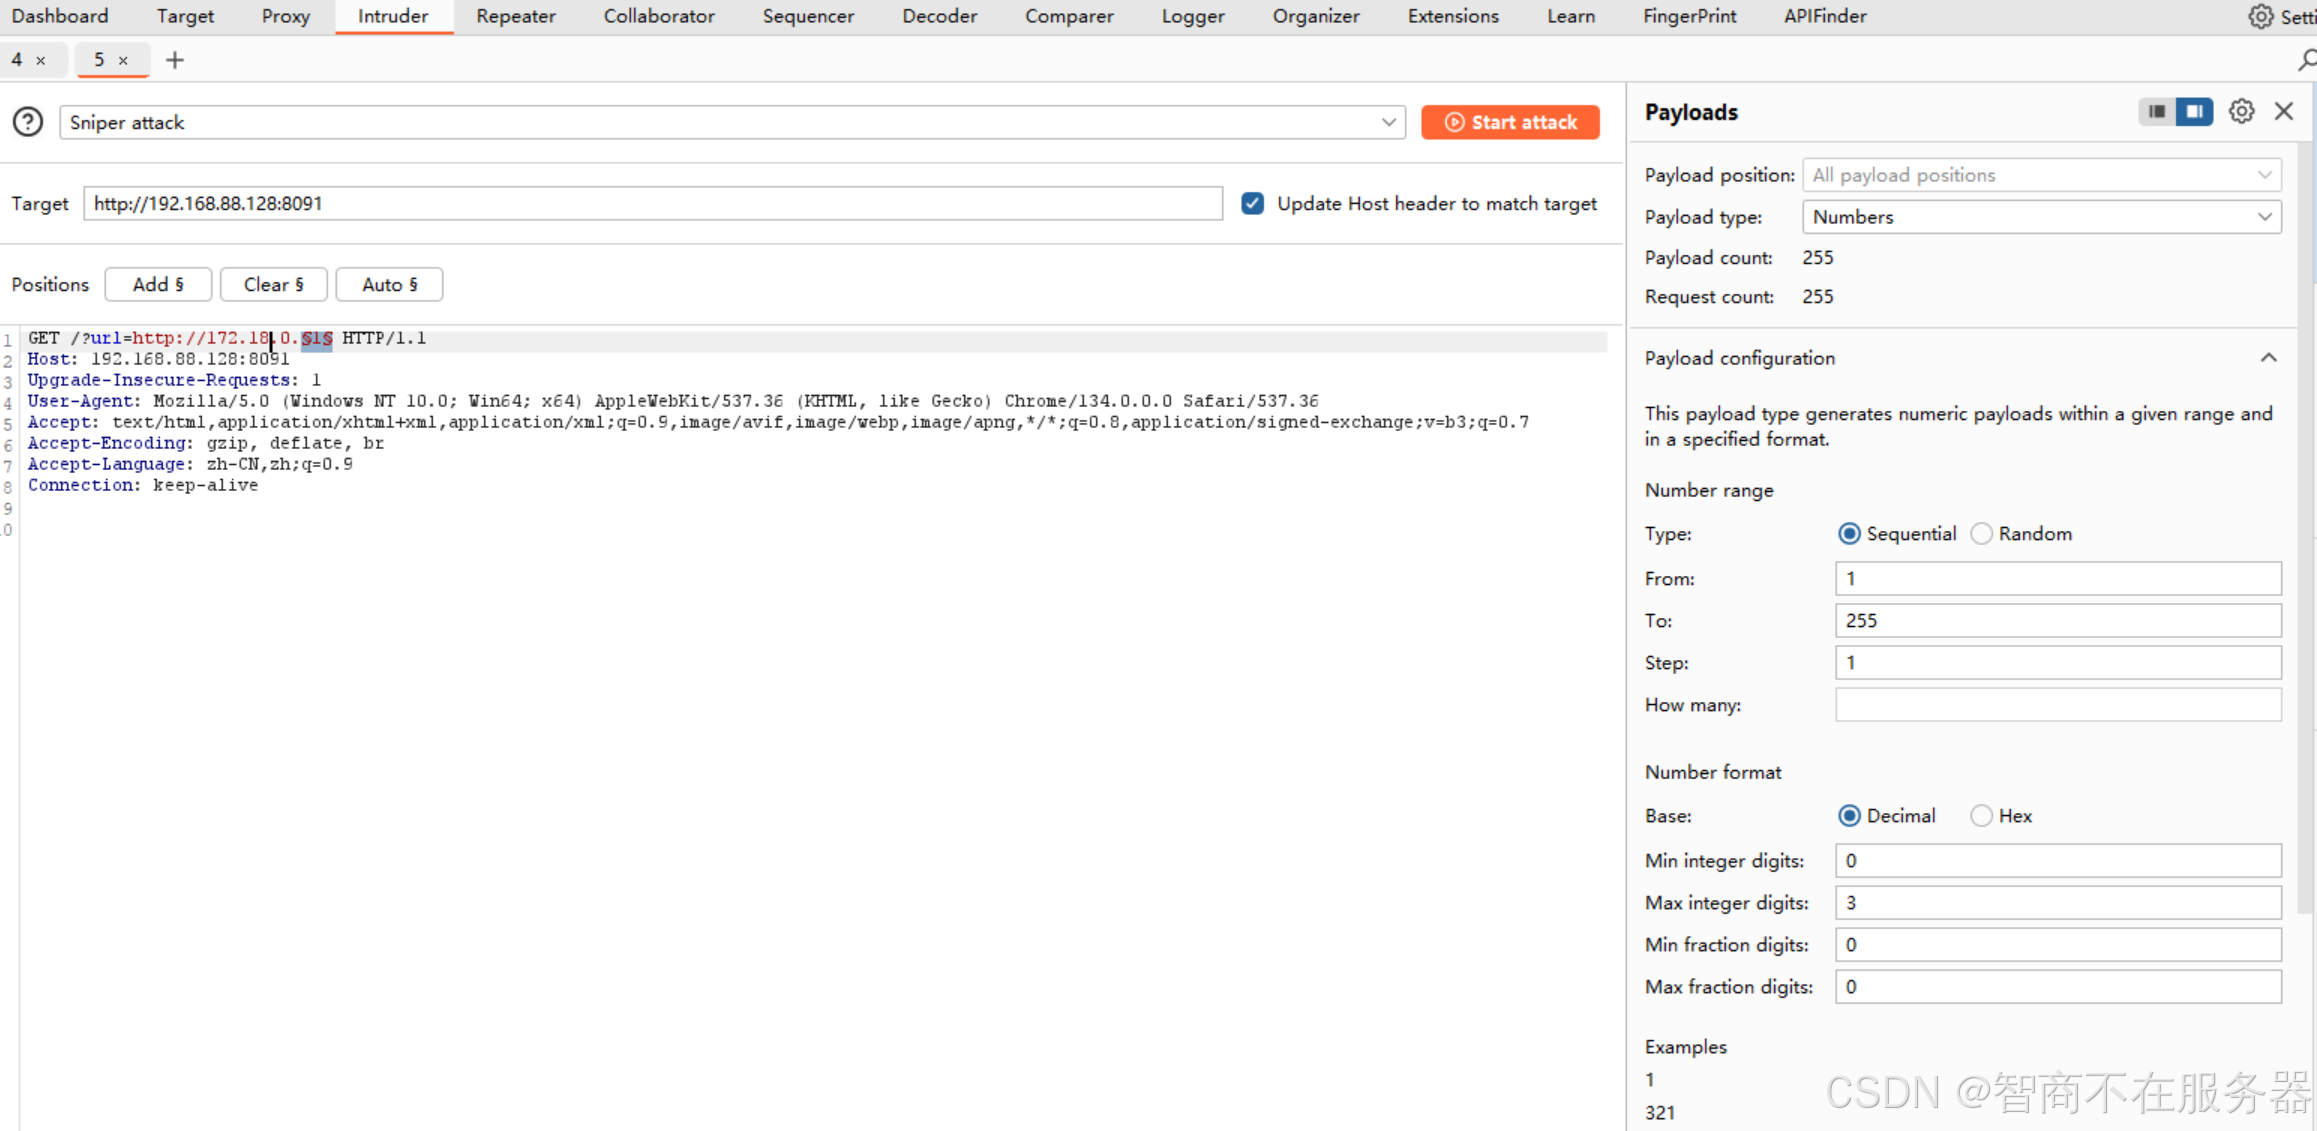Open the Proxy tab

[x=285, y=16]
